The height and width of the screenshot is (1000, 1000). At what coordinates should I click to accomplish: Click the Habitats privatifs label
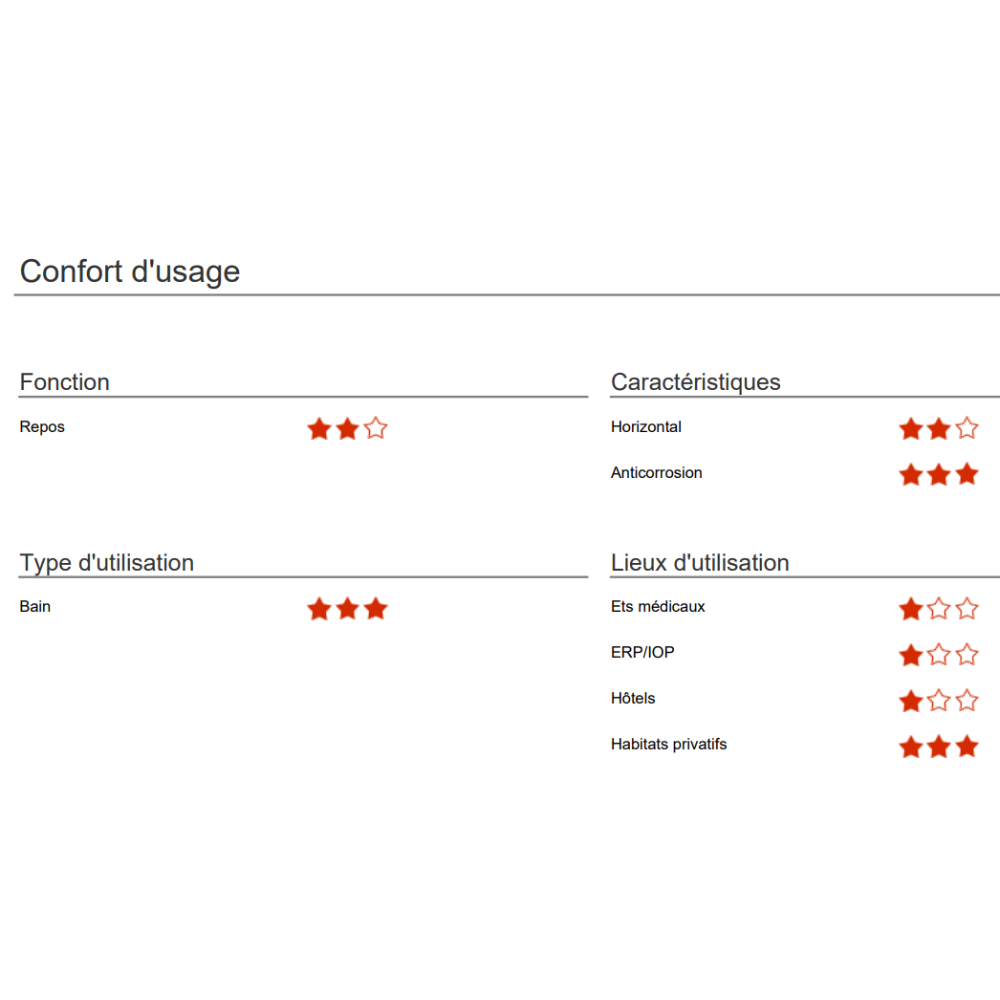(x=669, y=744)
